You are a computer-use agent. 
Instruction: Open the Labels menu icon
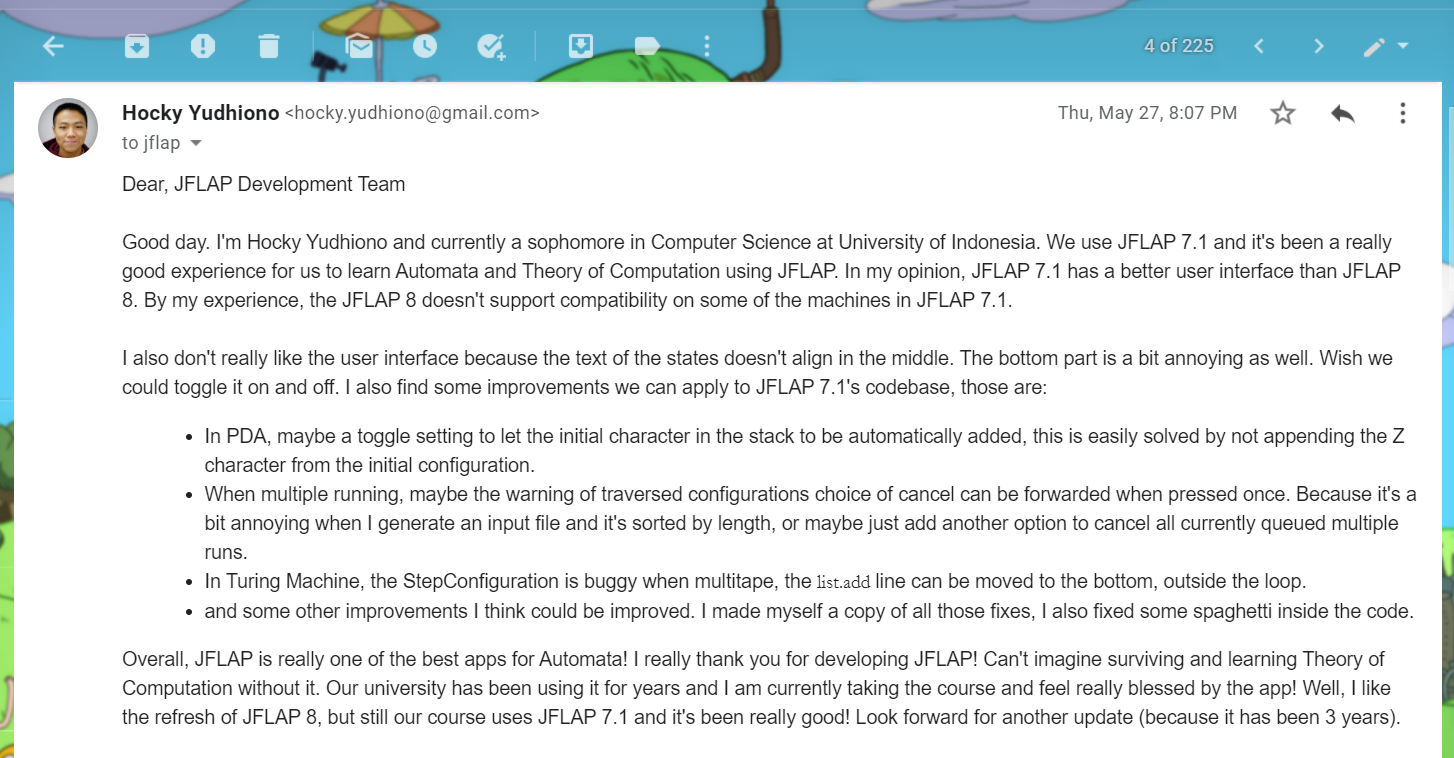pyautogui.click(x=646, y=46)
